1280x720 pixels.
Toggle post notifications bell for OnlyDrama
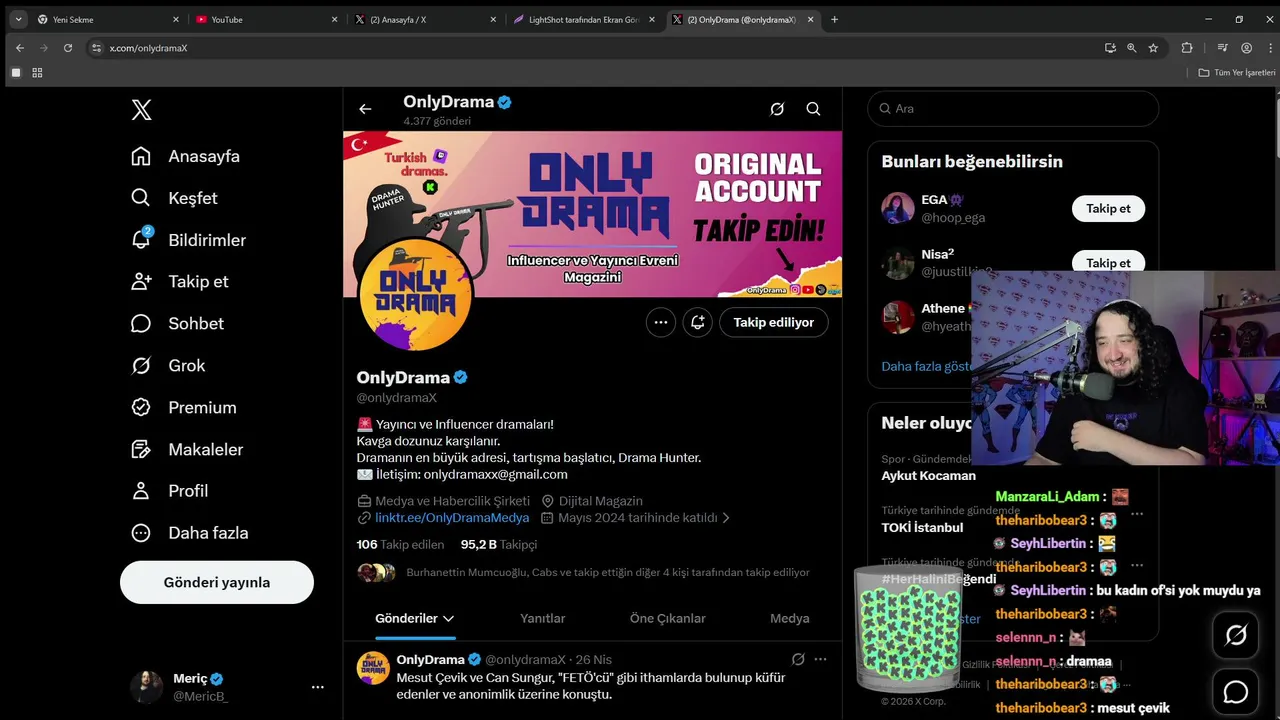pos(698,322)
